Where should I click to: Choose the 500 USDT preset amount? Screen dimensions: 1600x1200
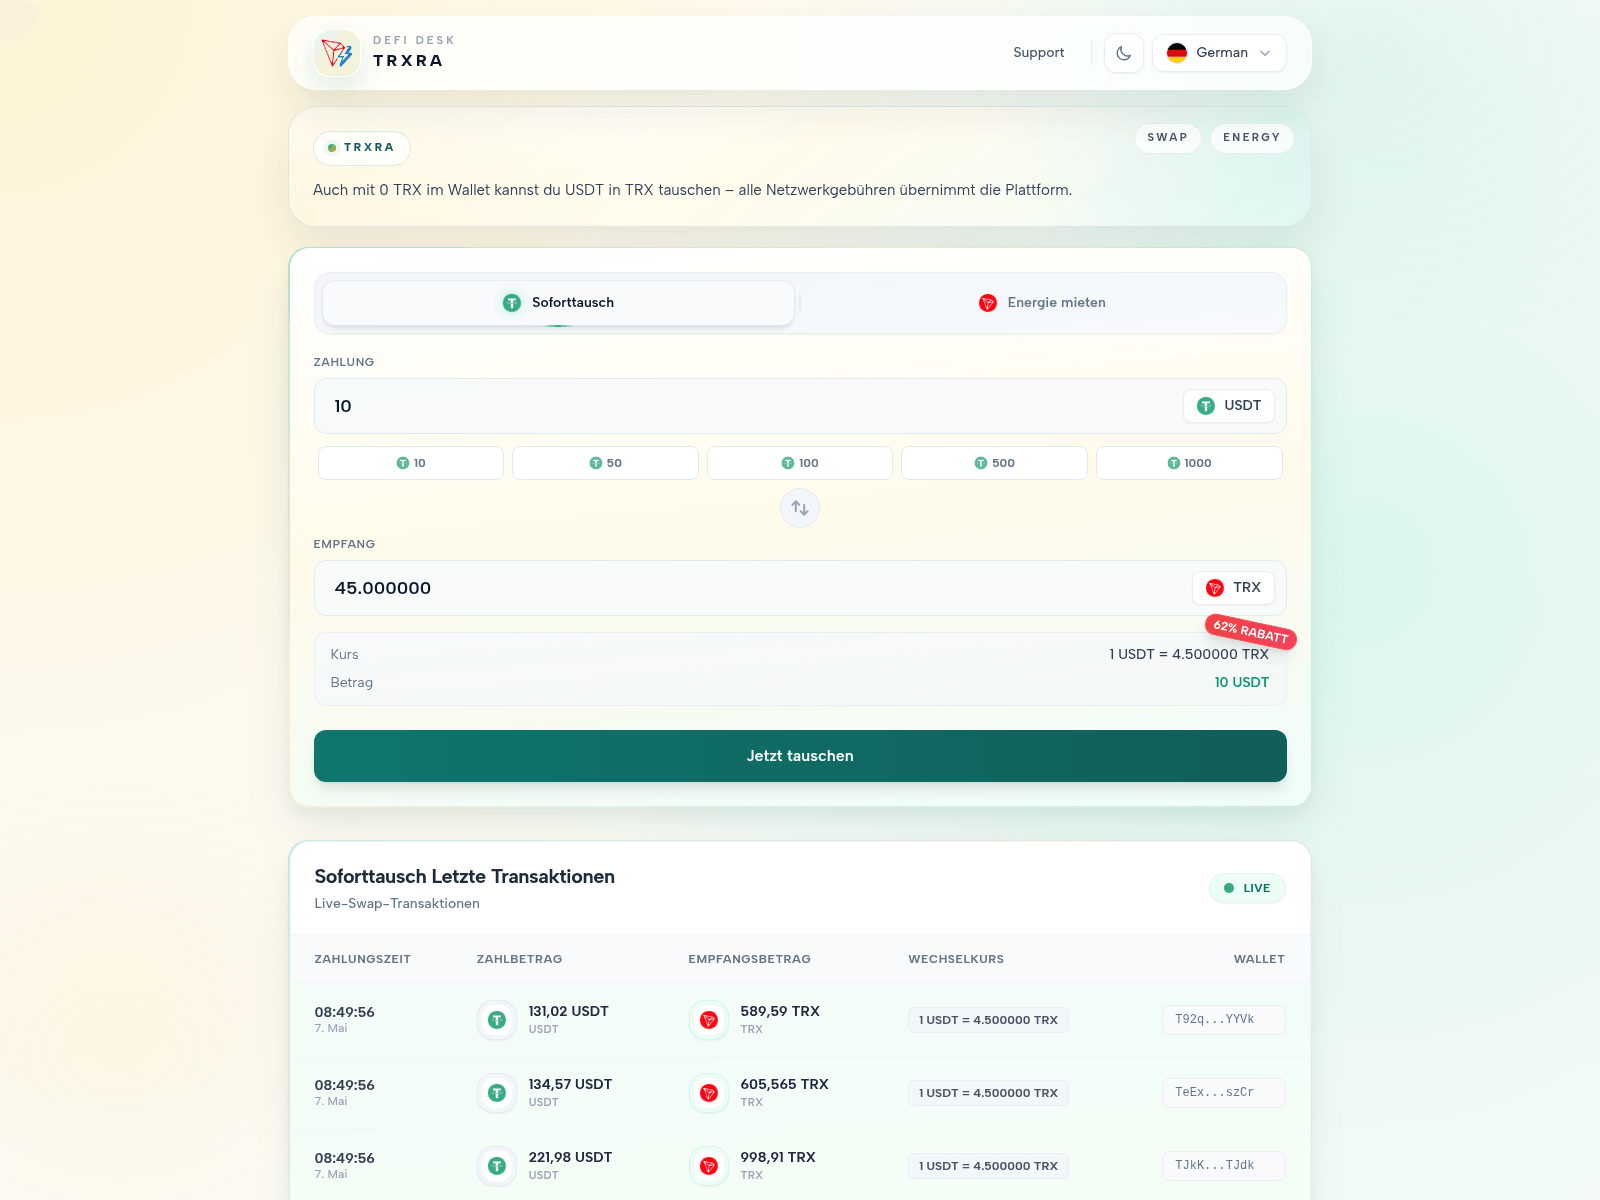tap(994, 463)
